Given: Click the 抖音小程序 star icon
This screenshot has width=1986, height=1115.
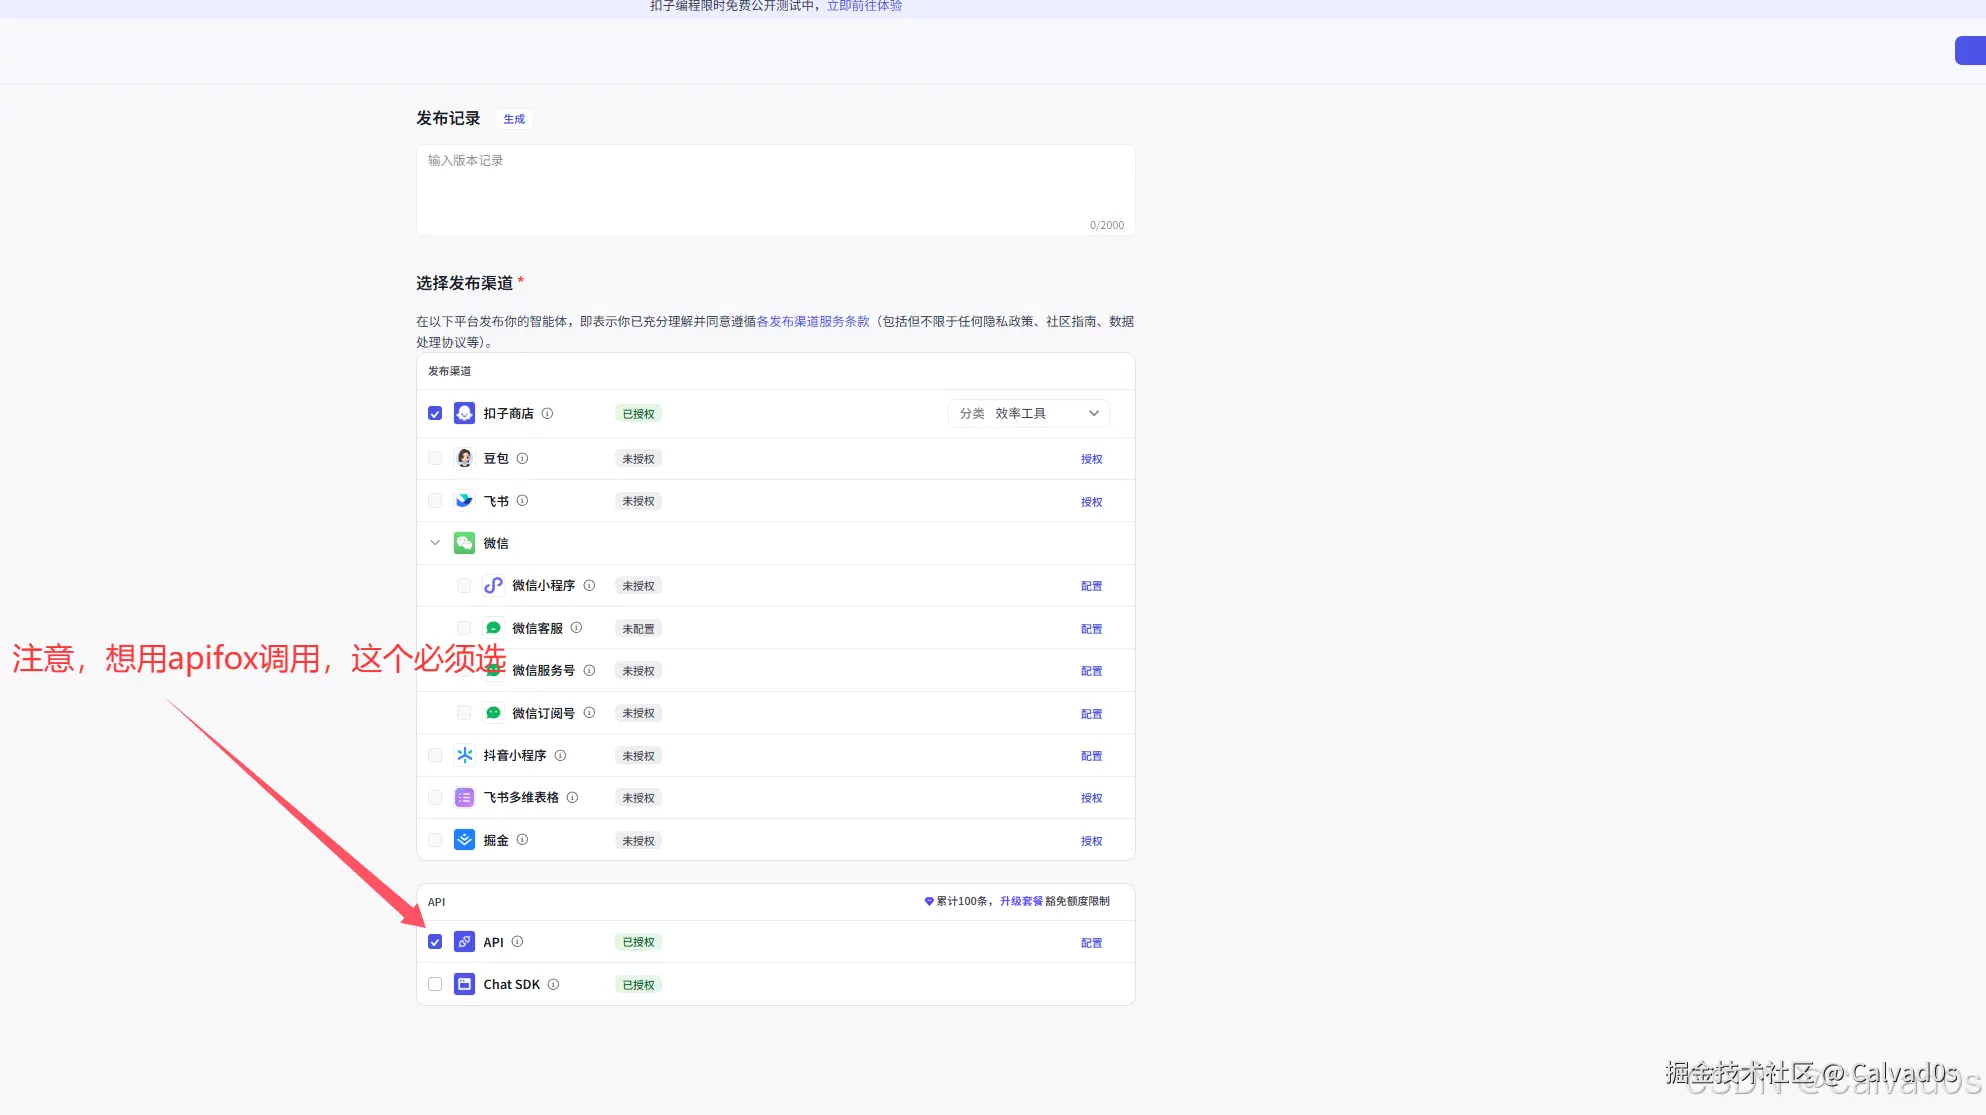Looking at the screenshot, I should 464,755.
